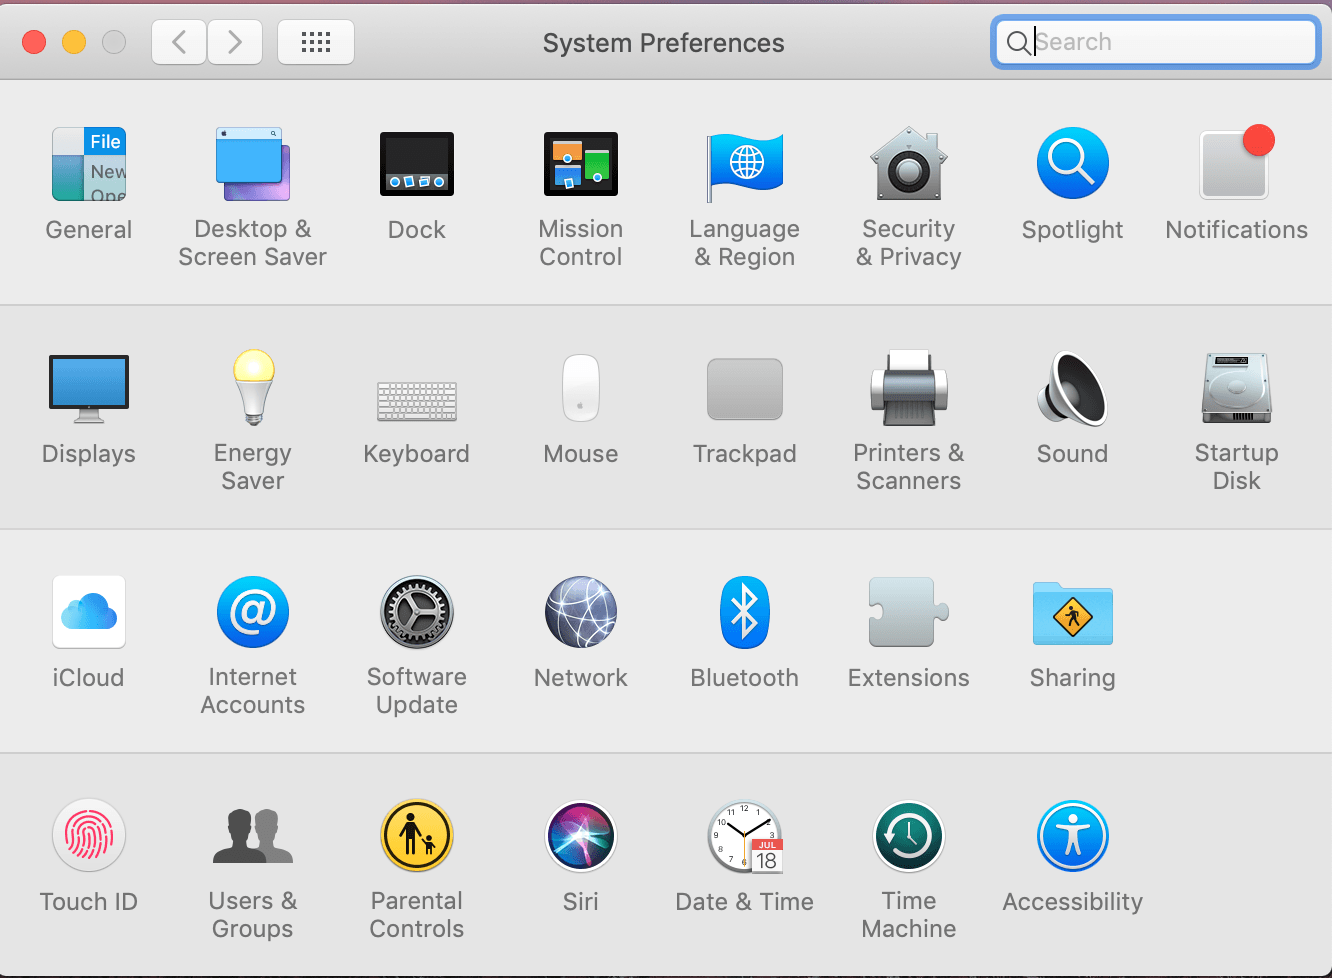Click the Search field
The width and height of the screenshot is (1332, 978).
(x=1156, y=42)
